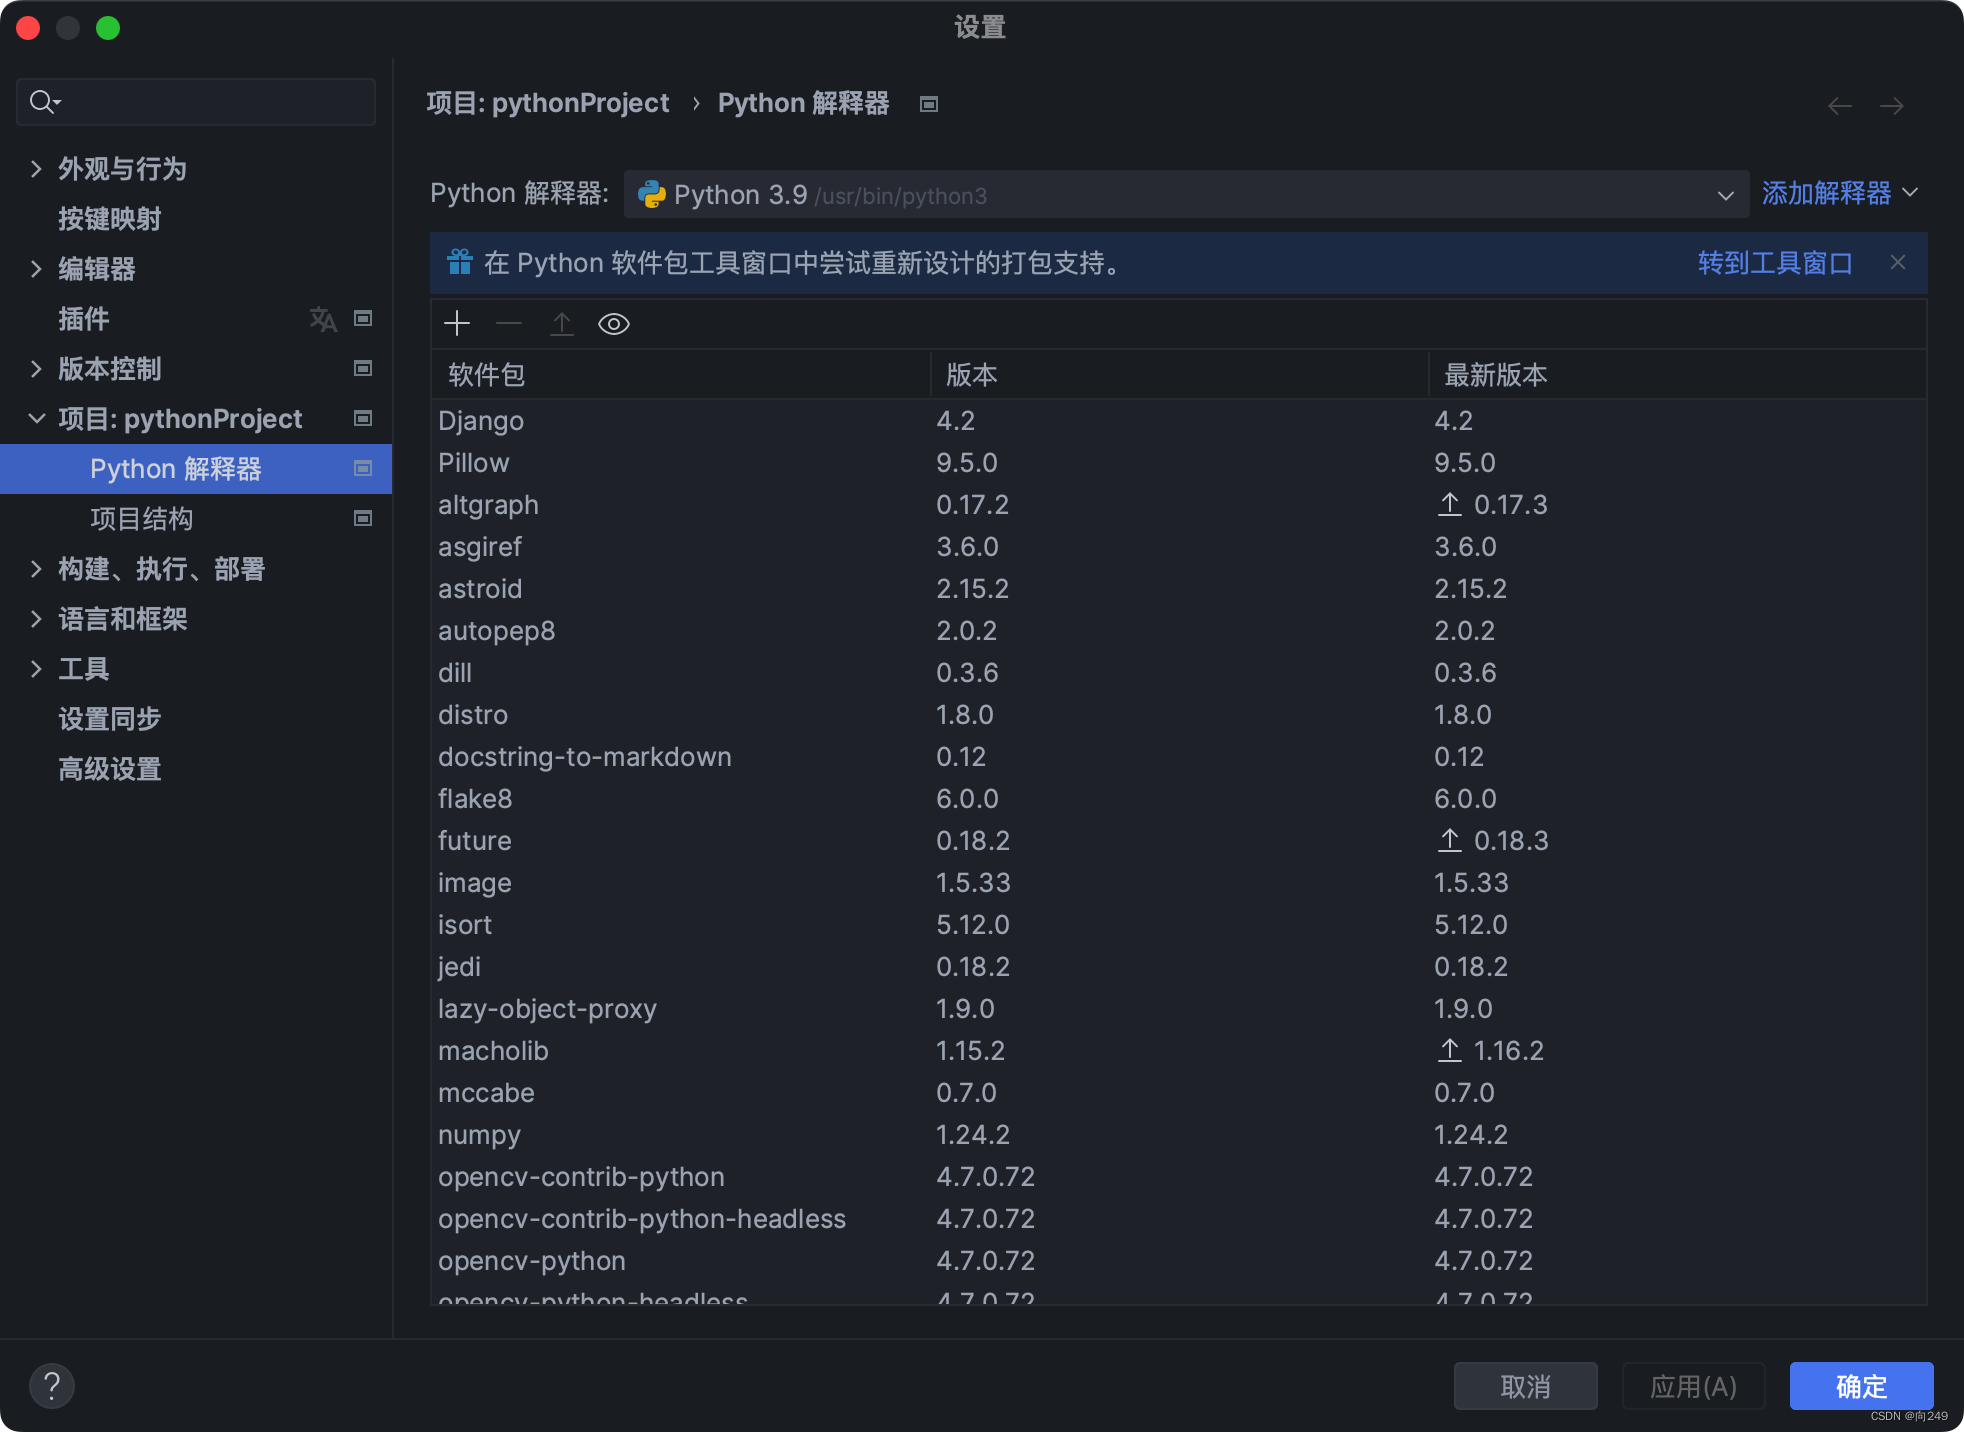Image resolution: width=1964 pixels, height=1432 pixels.
Task: Click the settings search field
Action: pyautogui.click(x=210, y=102)
